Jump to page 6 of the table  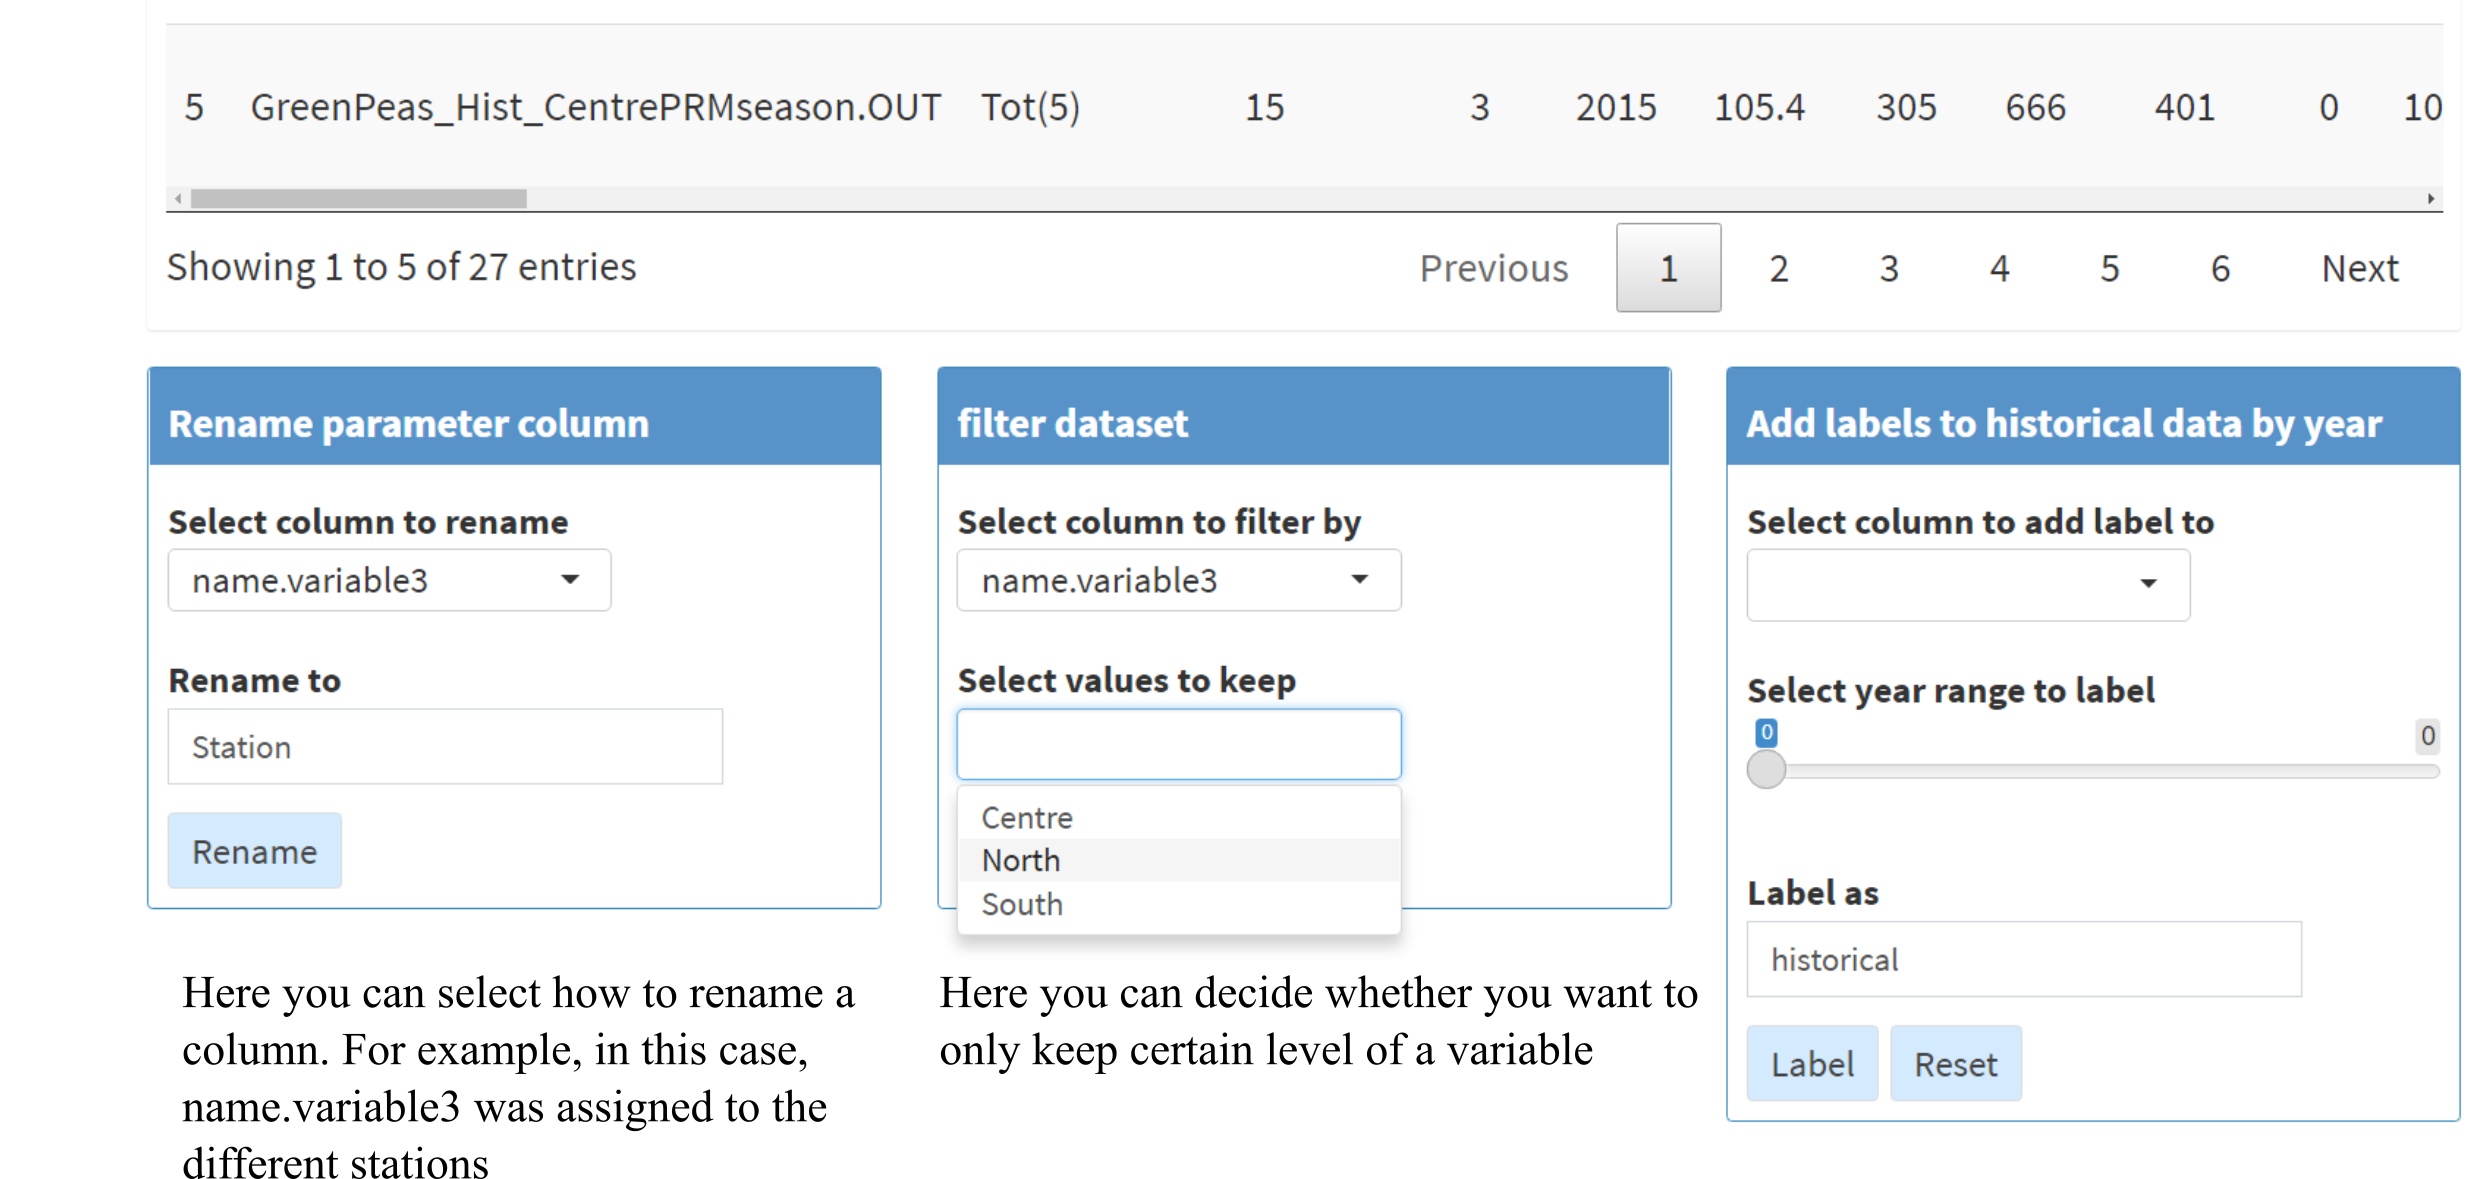pyautogui.click(x=2219, y=267)
